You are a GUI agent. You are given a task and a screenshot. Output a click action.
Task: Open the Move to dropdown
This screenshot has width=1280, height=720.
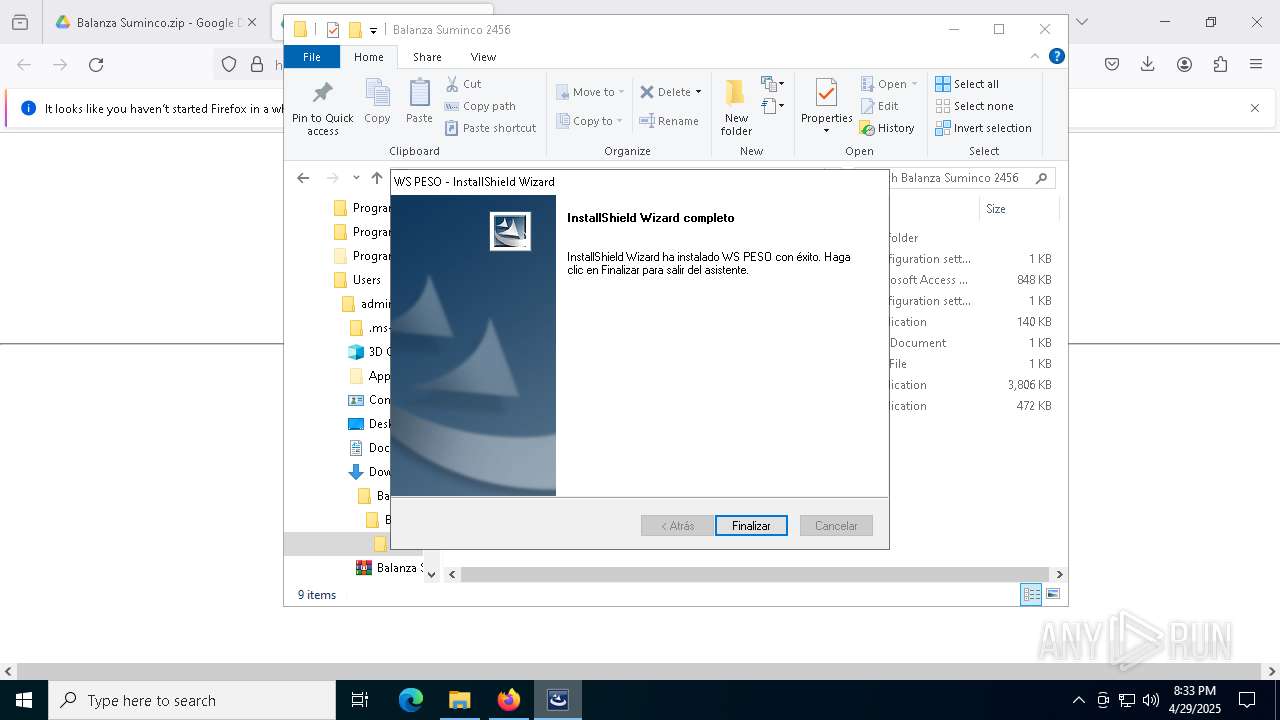590,92
